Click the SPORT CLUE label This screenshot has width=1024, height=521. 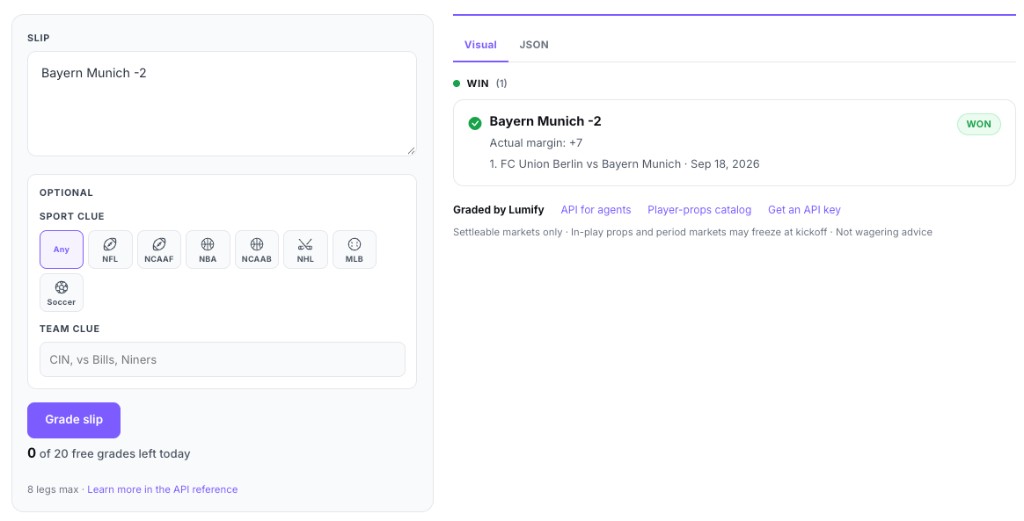72,216
